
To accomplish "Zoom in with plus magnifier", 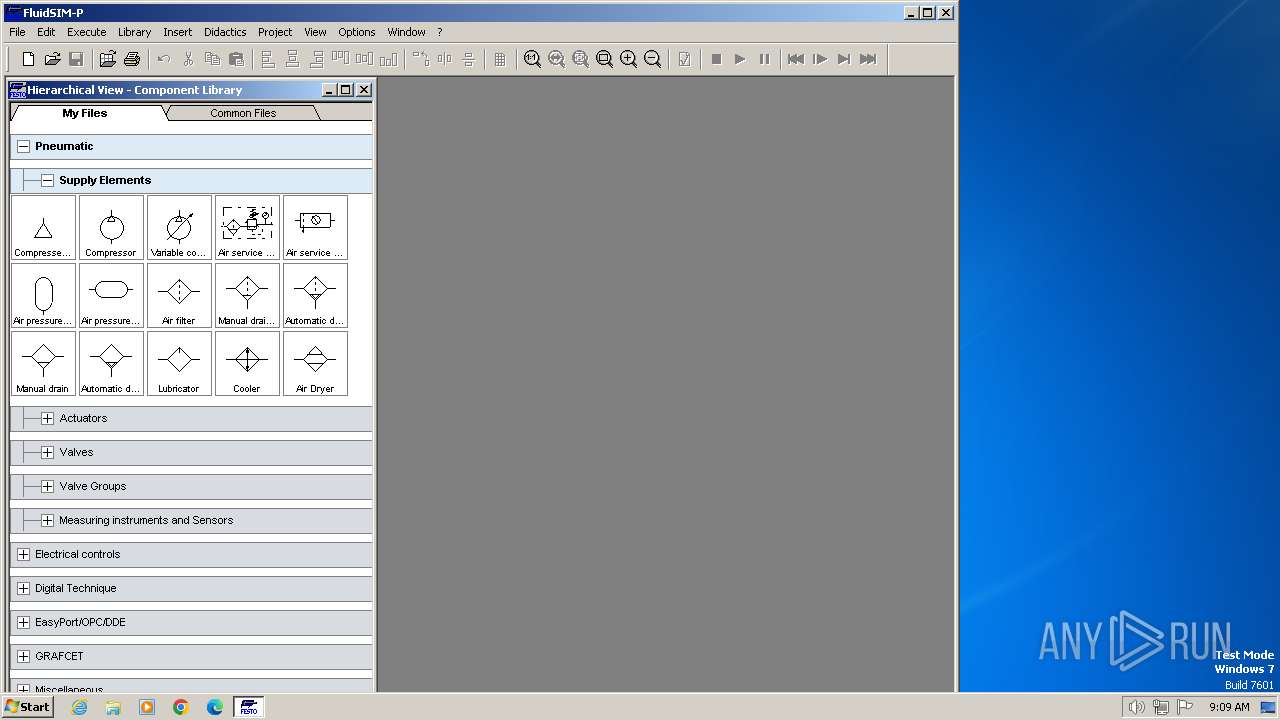I will (628, 59).
